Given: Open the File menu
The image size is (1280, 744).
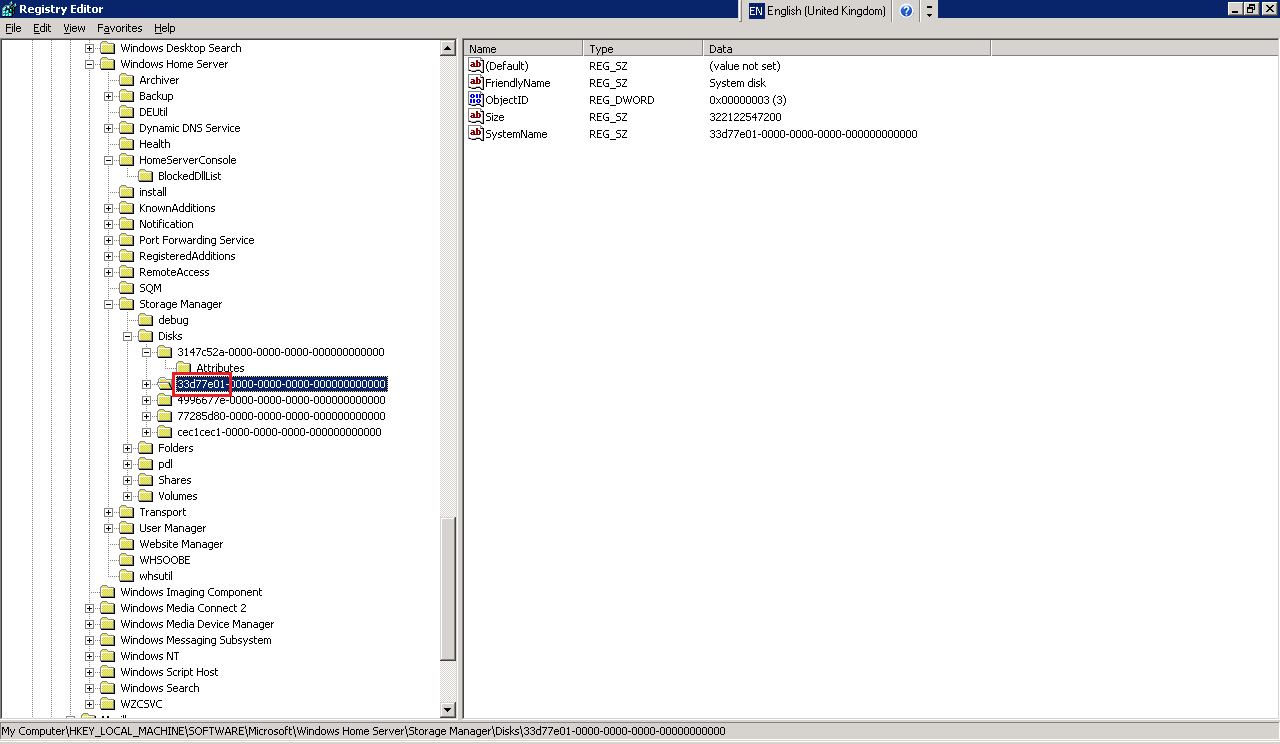Looking at the screenshot, I should point(13,28).
